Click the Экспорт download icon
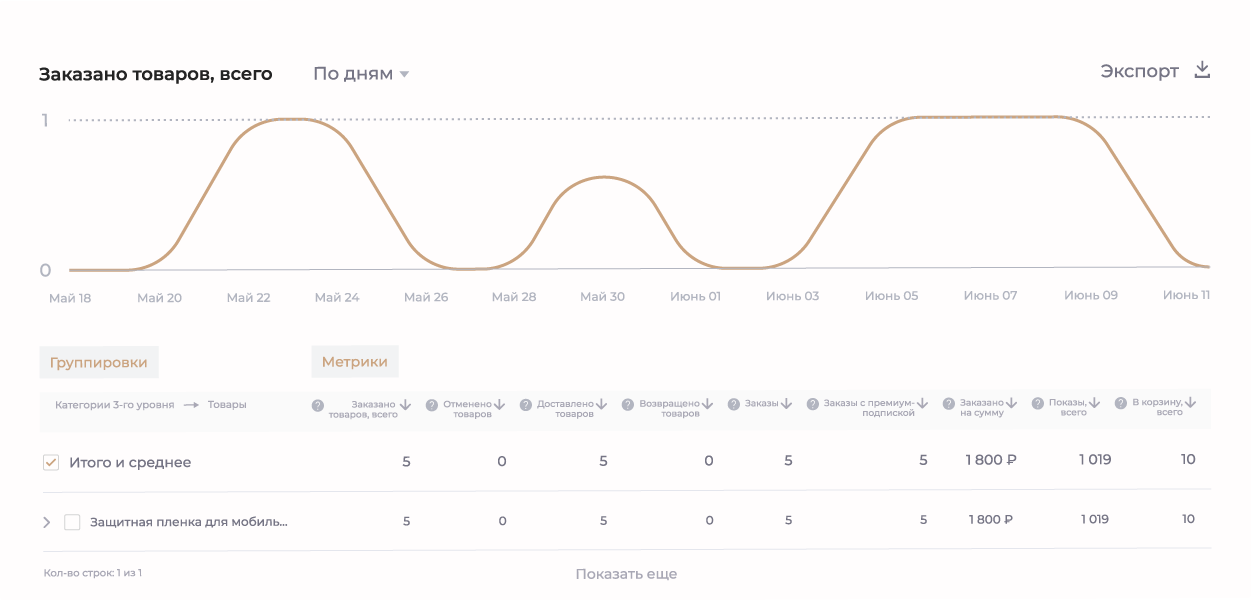 pos(1203,71)
